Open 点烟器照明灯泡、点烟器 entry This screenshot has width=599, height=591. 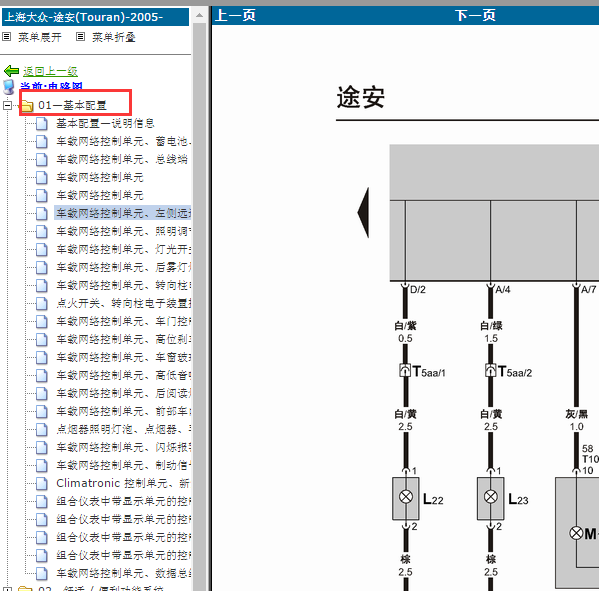[x=123, y=429]
